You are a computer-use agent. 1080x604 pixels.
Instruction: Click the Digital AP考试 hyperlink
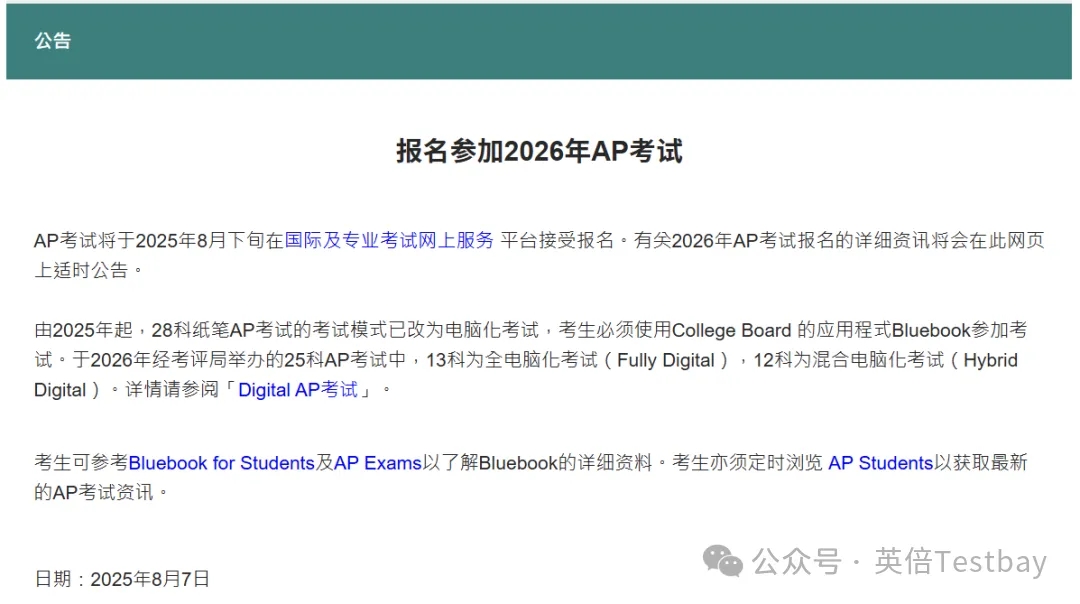point(295,389)
